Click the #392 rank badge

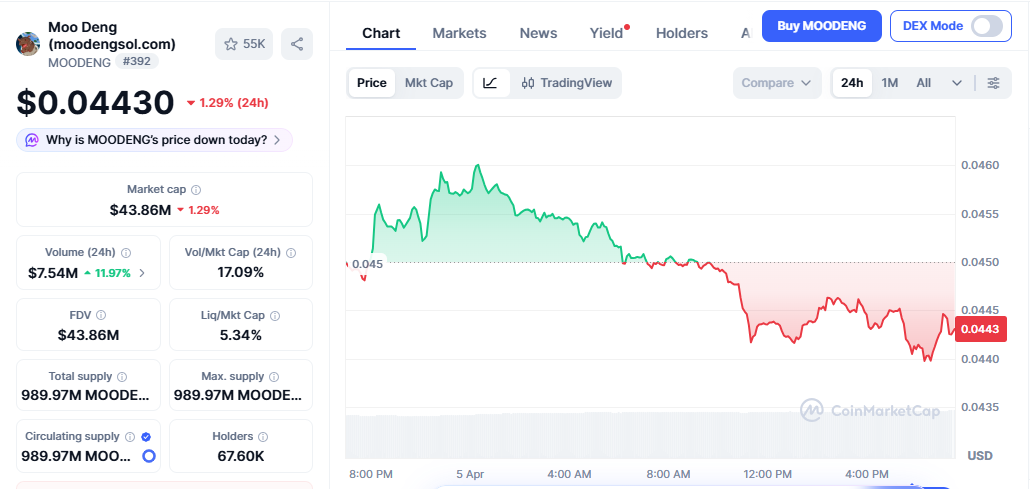point(137,62)
